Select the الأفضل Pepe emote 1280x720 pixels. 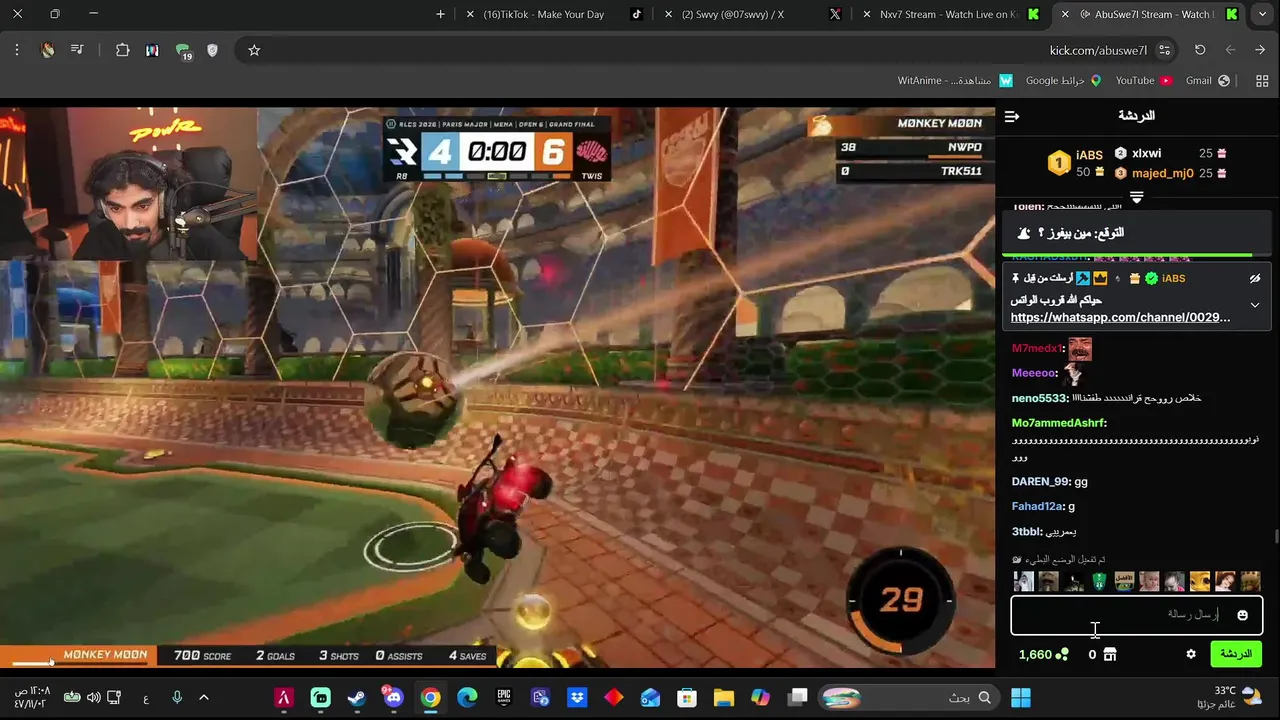pyautogui.click(x=1124, y=581)
